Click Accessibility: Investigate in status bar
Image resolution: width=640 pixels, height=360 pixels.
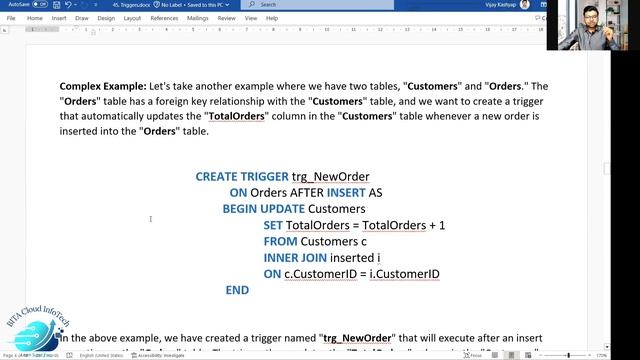coord(158,356)
